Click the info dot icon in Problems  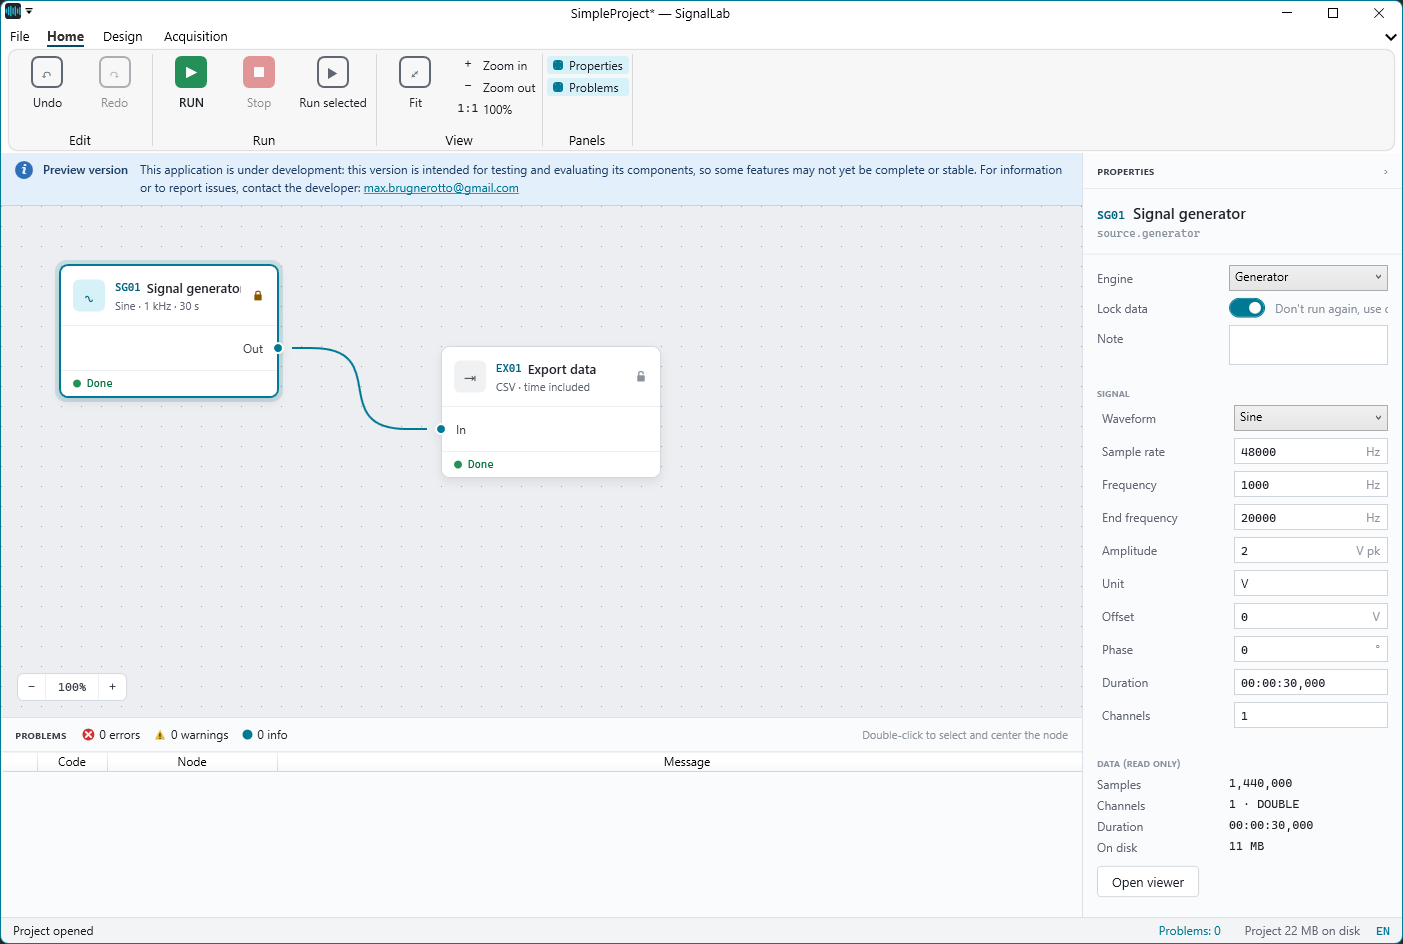point(248,735)
